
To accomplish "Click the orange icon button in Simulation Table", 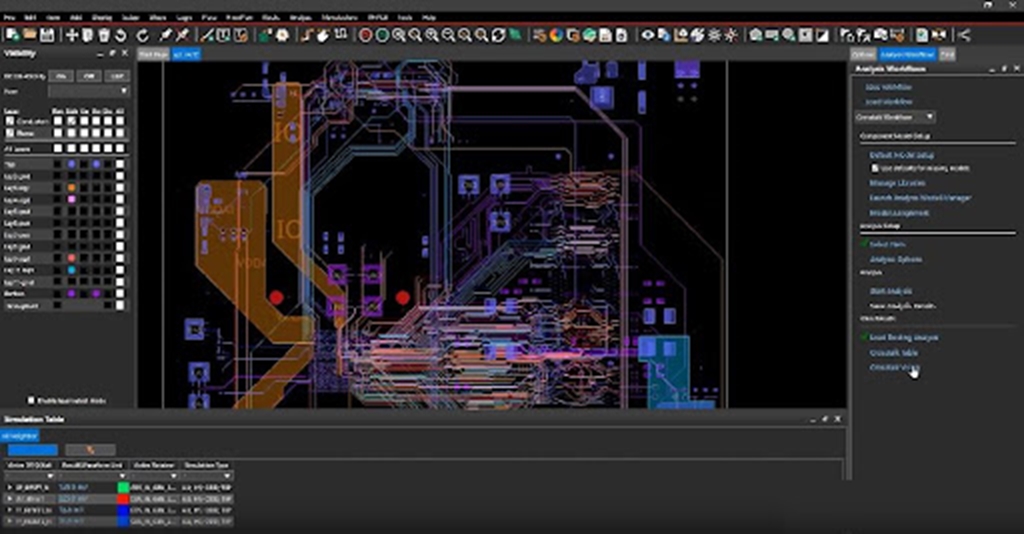I will pos(90,450).
